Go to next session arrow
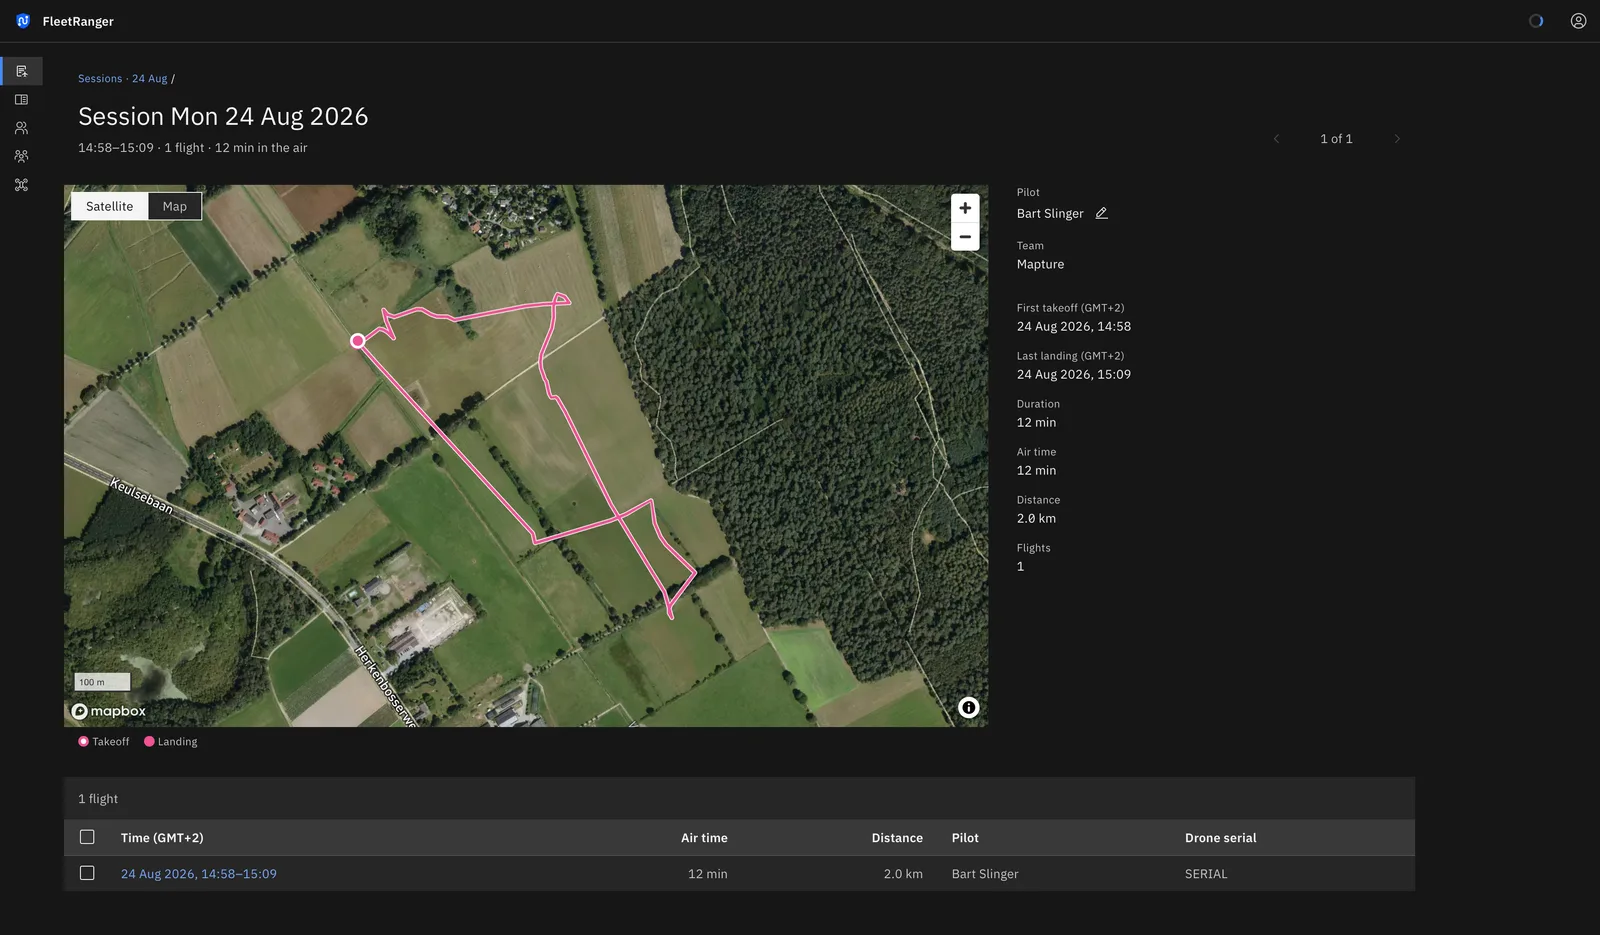The width and height of the screenshot is (1600, 935). click(x=1397, y=139)
